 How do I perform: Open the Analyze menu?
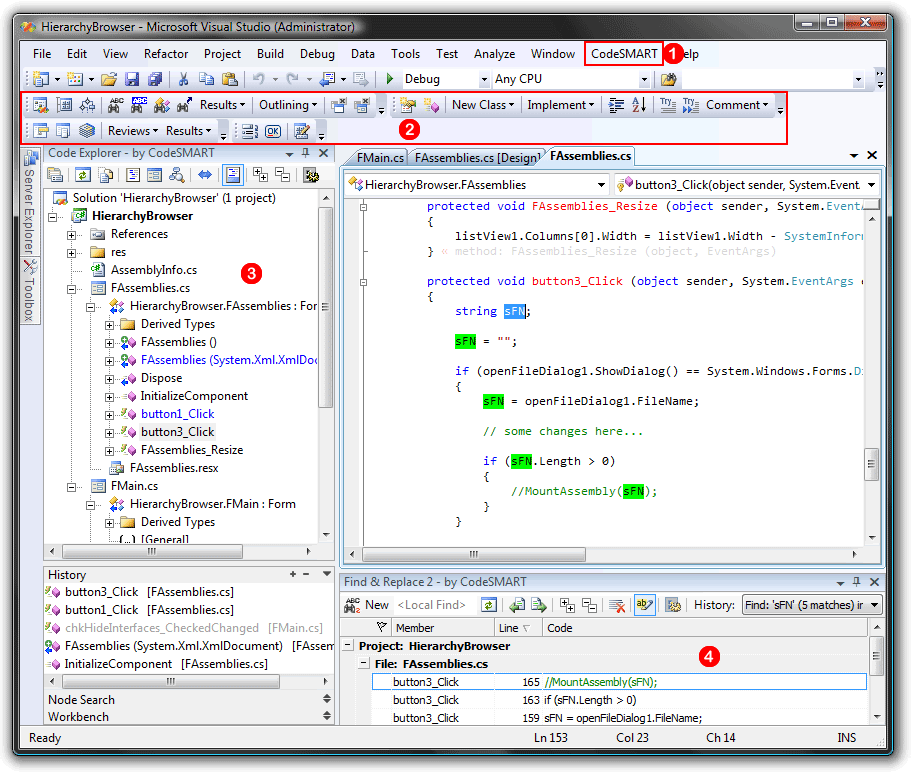(x=494, y=54)
